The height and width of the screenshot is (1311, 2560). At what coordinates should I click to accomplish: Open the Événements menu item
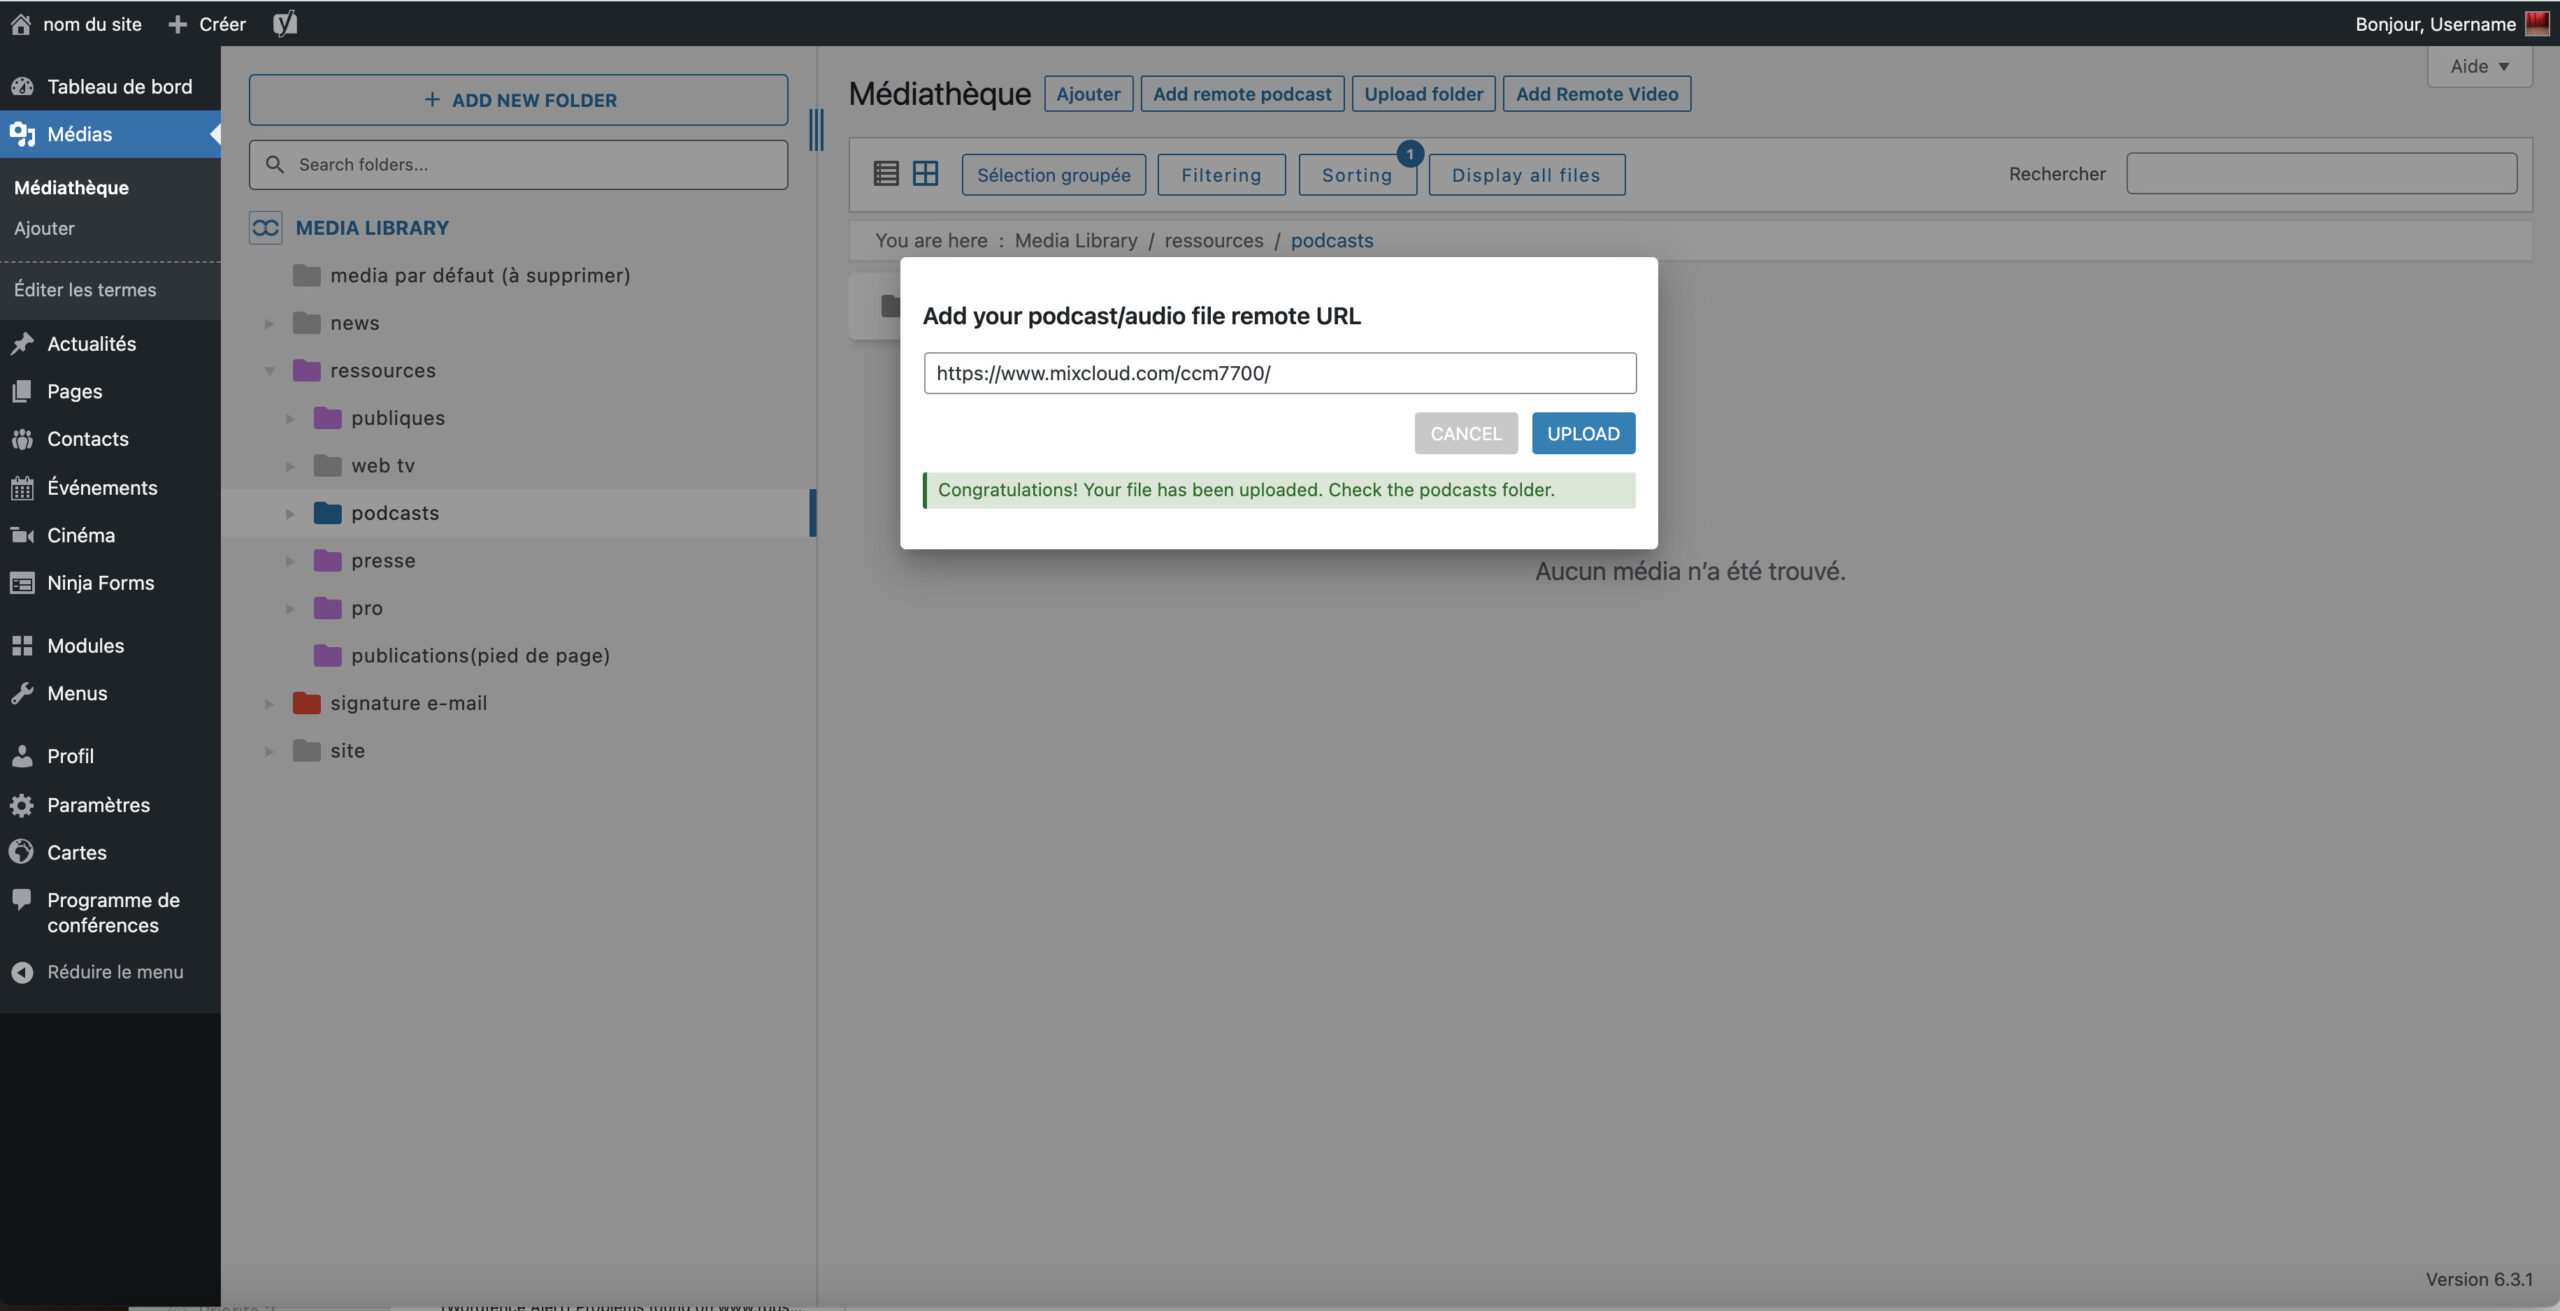pos(102,487)
